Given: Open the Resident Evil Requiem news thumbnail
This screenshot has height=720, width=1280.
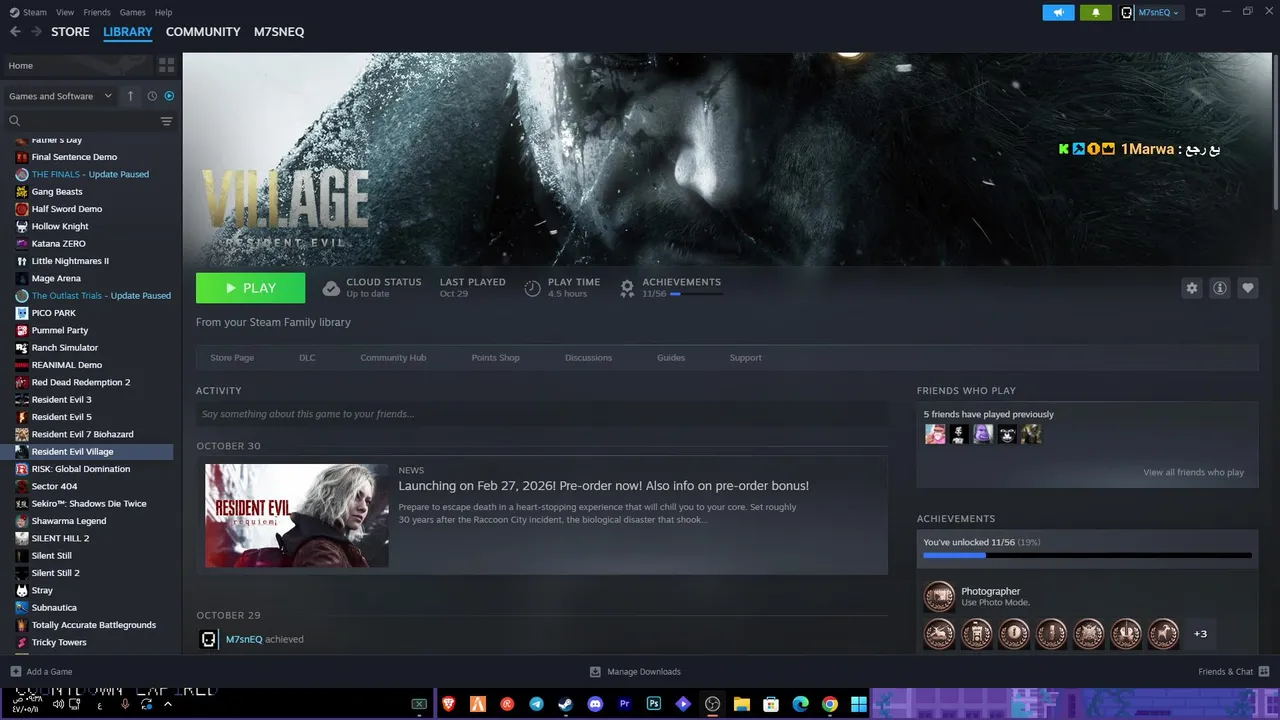Looking at the screenshot, I should (x=297, y=515).
